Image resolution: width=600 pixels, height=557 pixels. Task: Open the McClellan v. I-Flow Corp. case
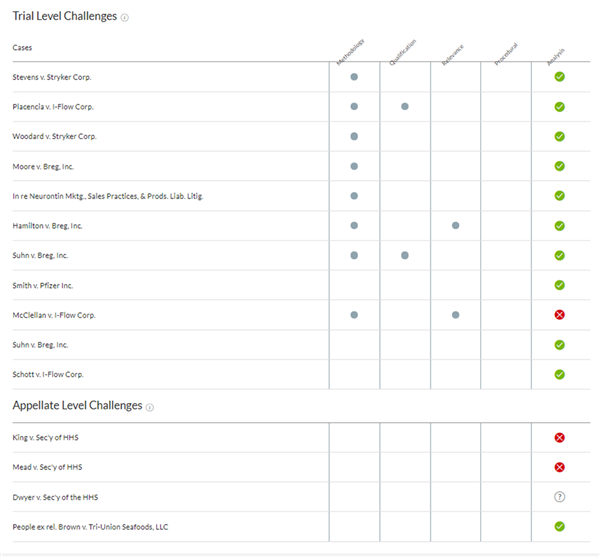54,315
